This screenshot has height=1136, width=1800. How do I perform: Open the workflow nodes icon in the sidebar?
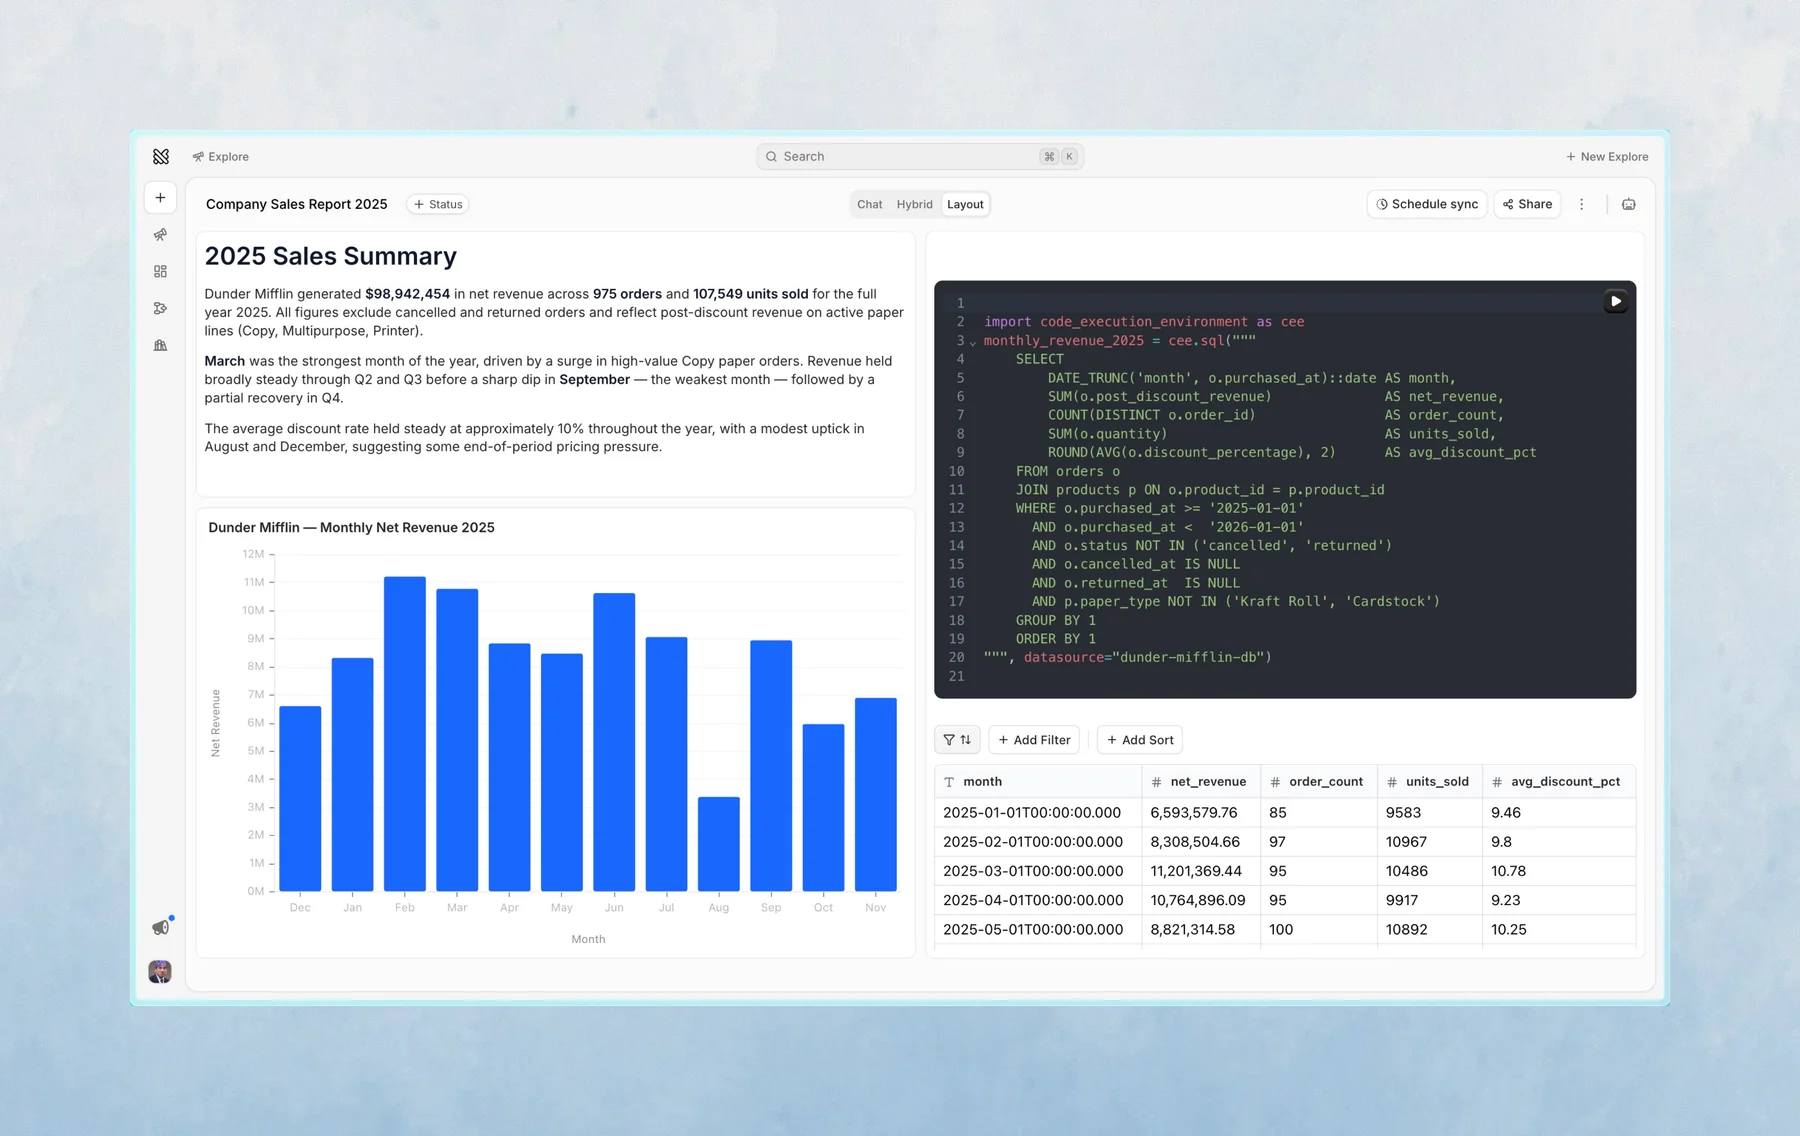pos(160,309)
